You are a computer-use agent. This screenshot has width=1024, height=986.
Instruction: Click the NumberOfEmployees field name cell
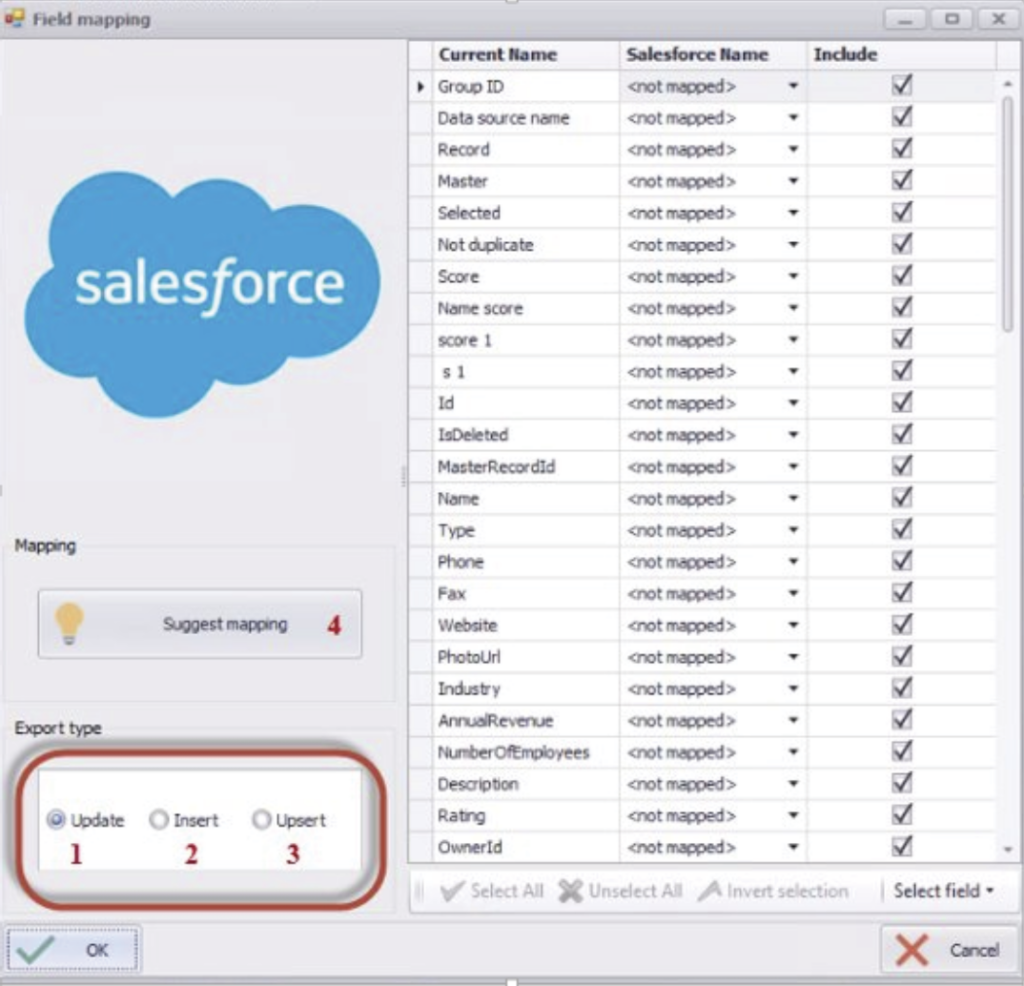tap(526, 752)
